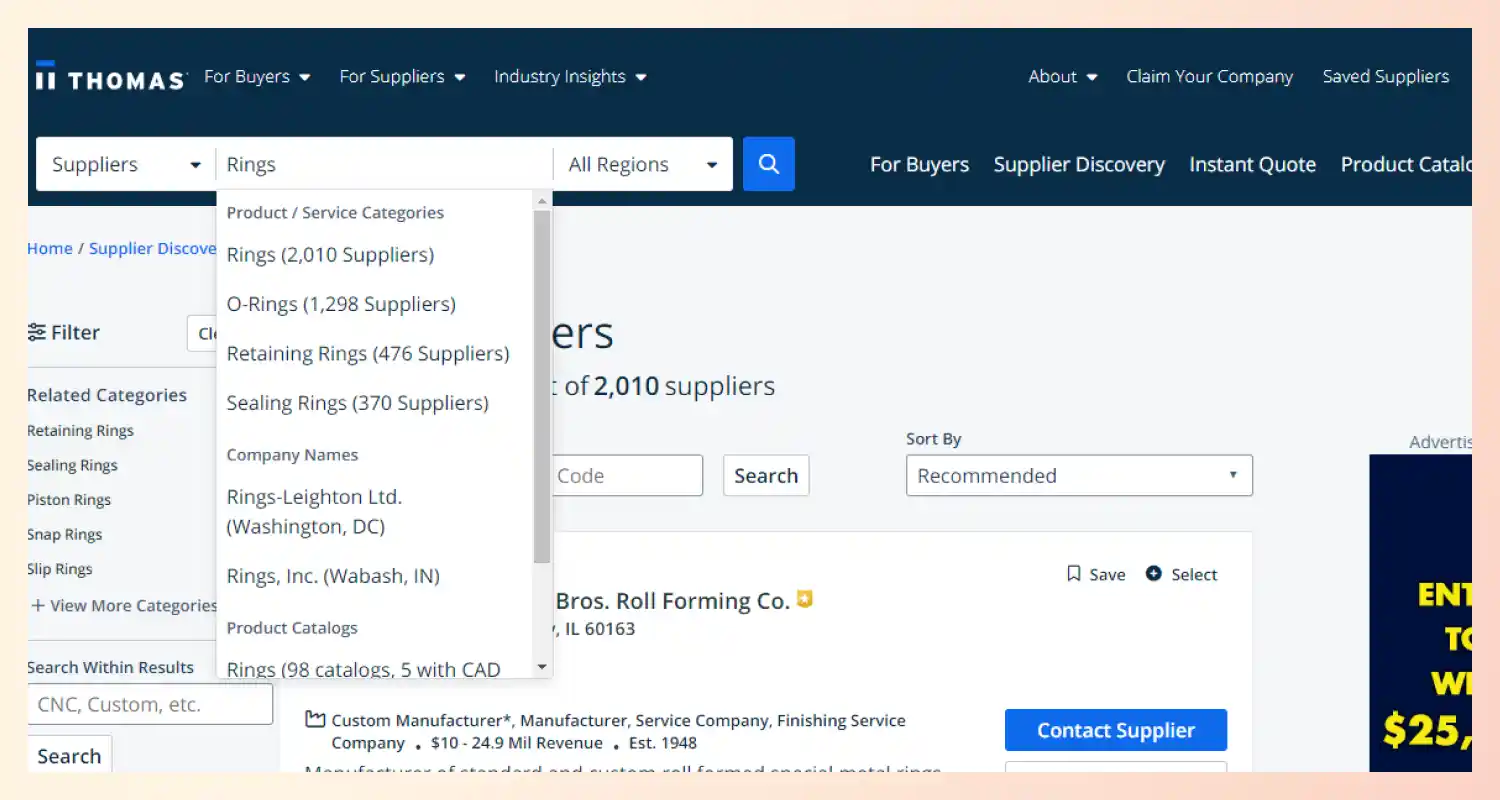Open the Suppliers search type dropdown
The height and width of the screenshot is (800, 1500).
pos(126,164)
